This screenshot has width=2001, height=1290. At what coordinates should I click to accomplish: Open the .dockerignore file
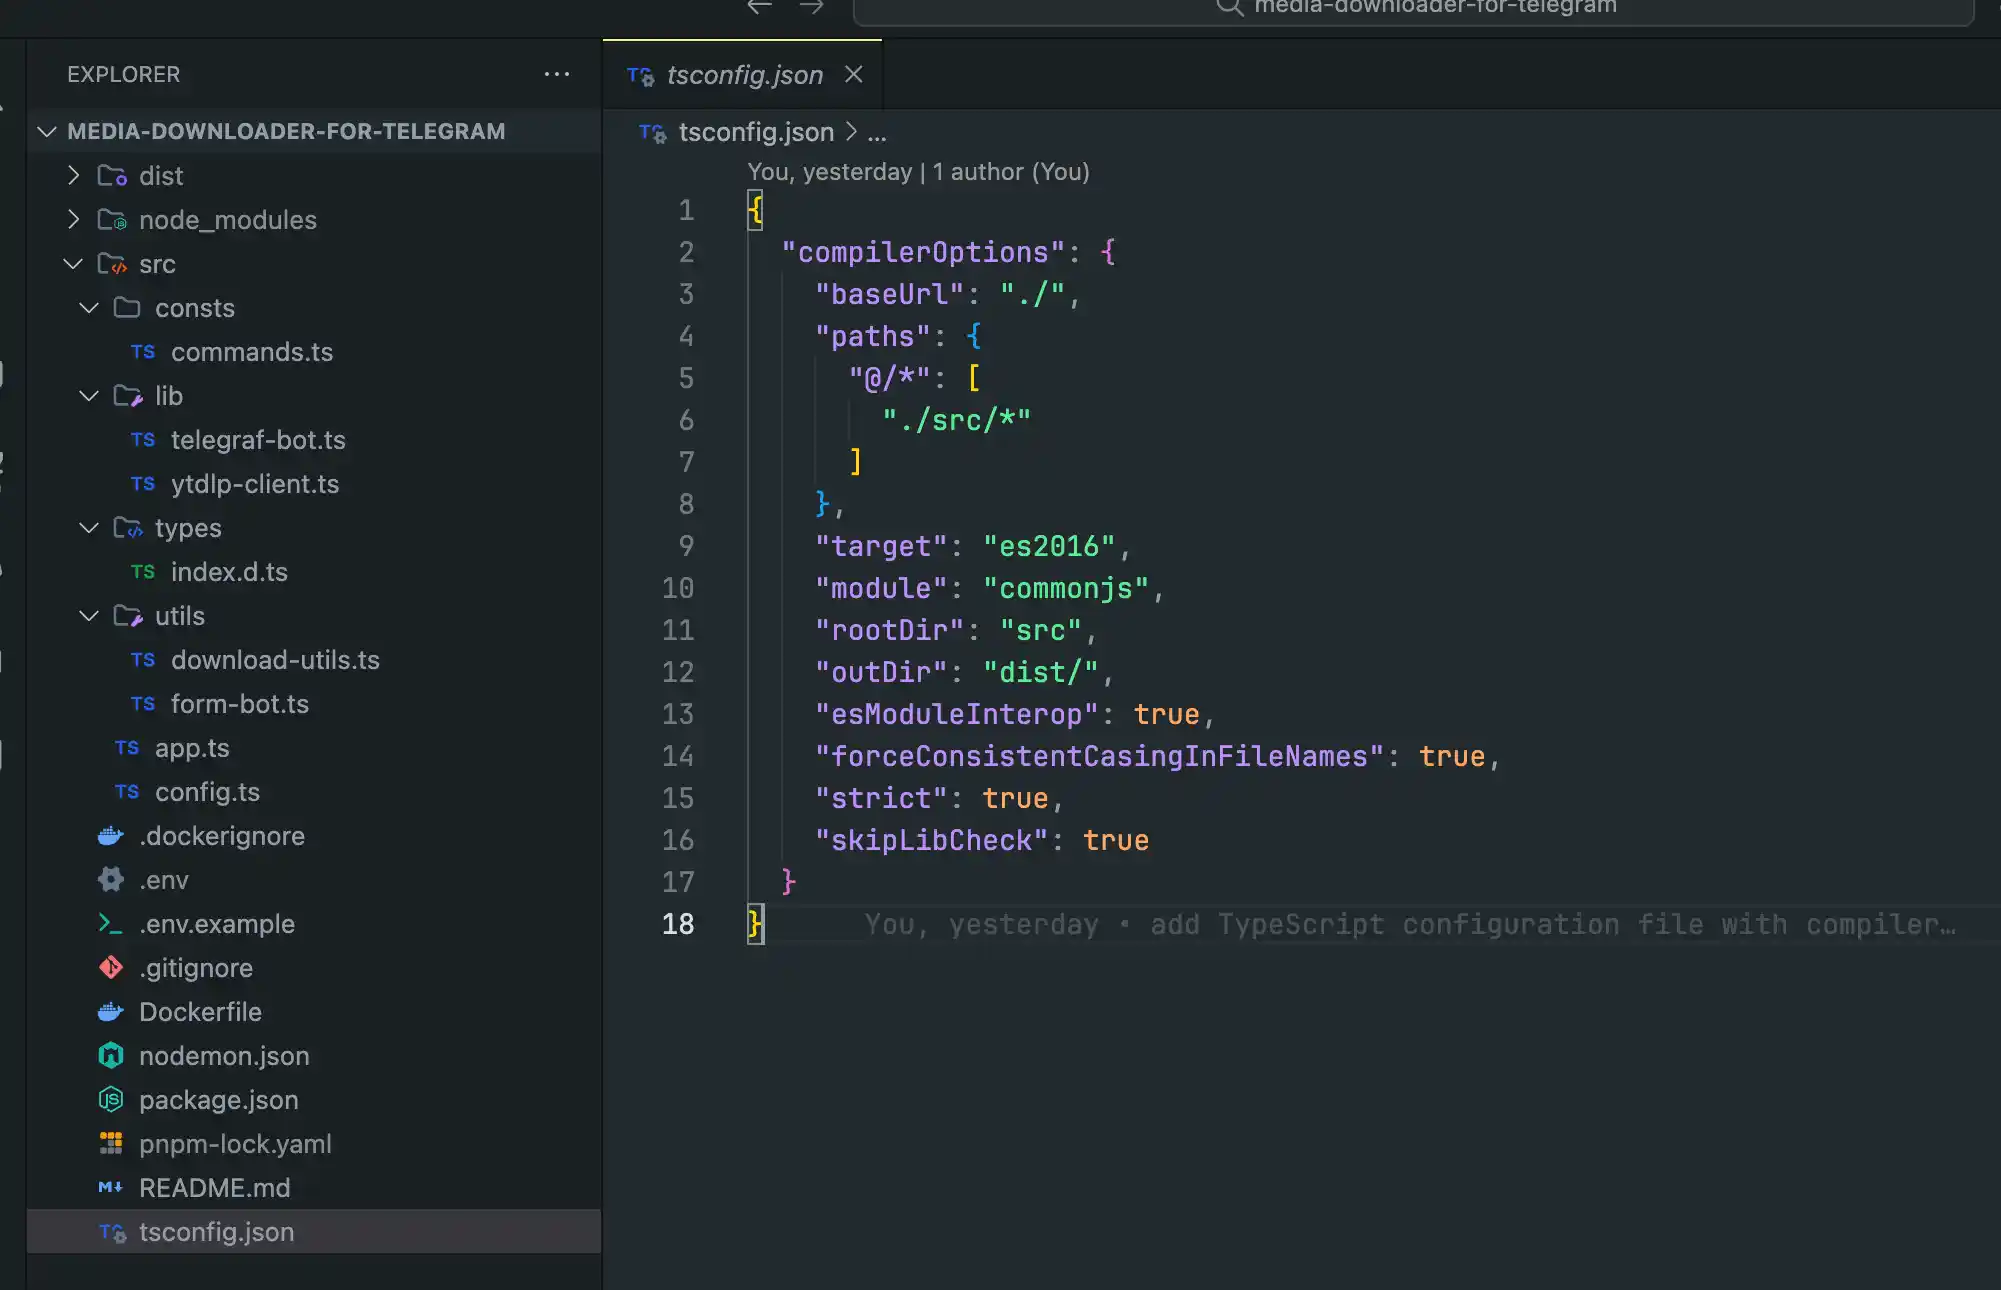[222, 836]
